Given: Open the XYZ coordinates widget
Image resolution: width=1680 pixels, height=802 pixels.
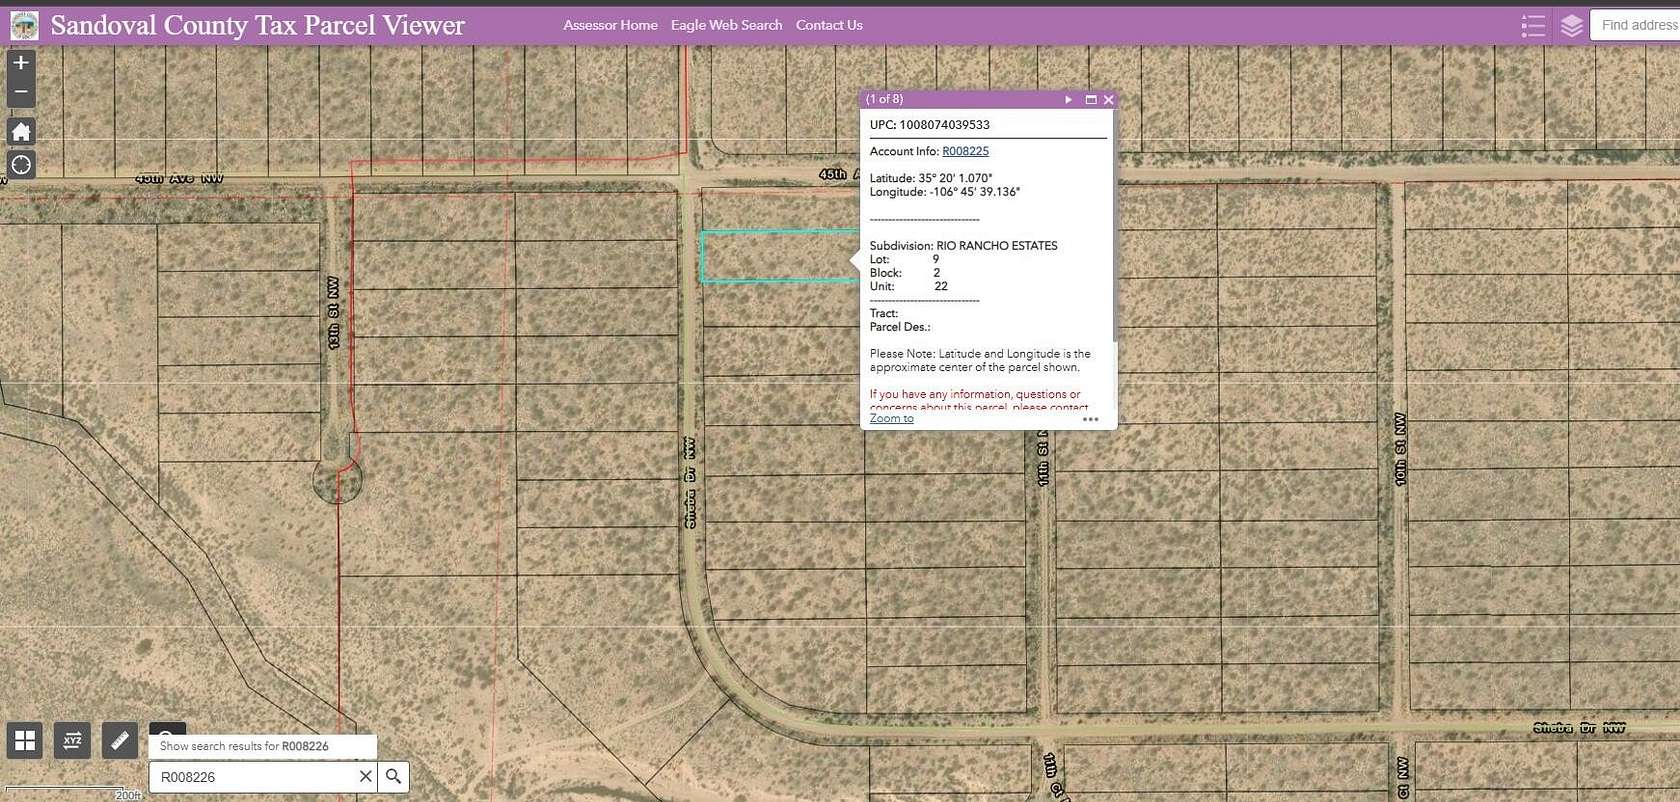Looking at the screenshot, I should point(72,740).
